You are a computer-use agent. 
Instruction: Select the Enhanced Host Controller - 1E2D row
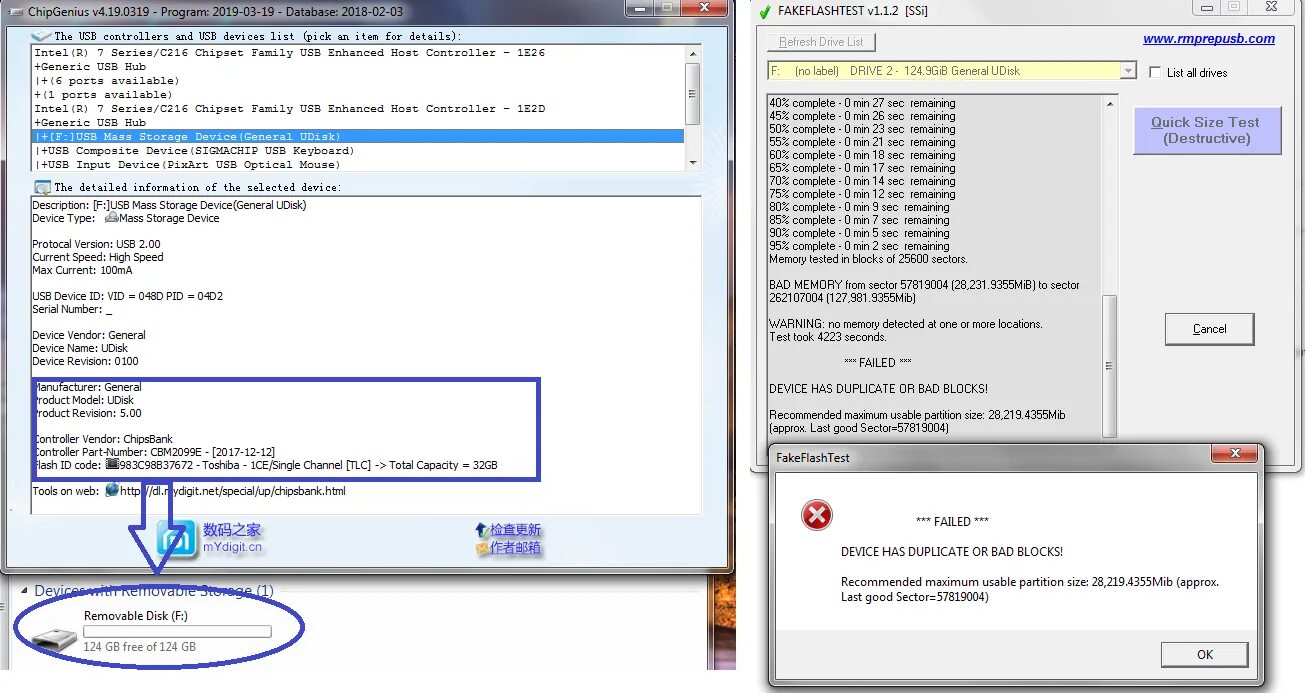point(359,108)
